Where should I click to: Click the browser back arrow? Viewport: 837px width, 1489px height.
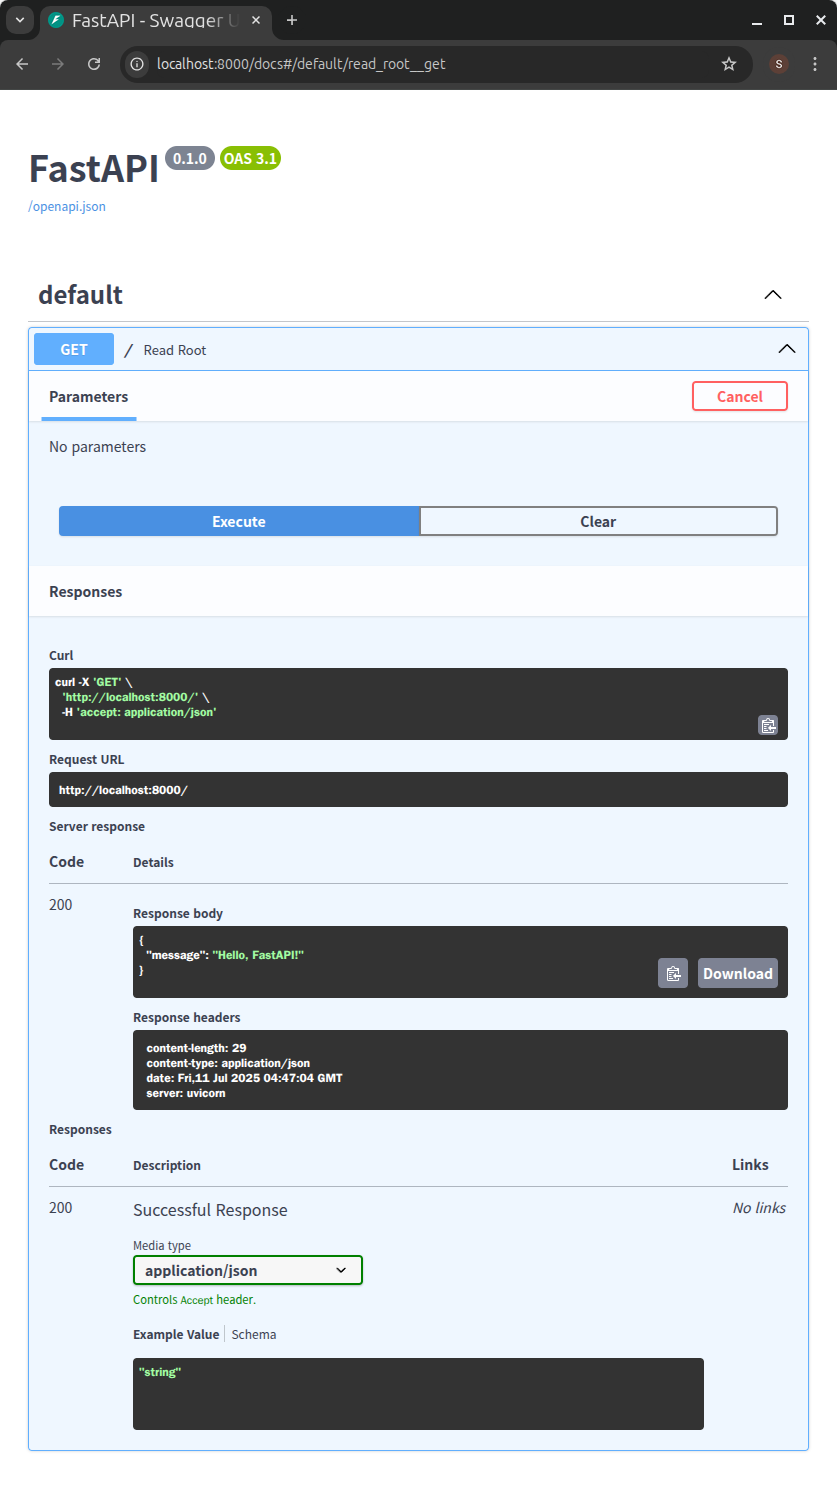pos(22,64)
